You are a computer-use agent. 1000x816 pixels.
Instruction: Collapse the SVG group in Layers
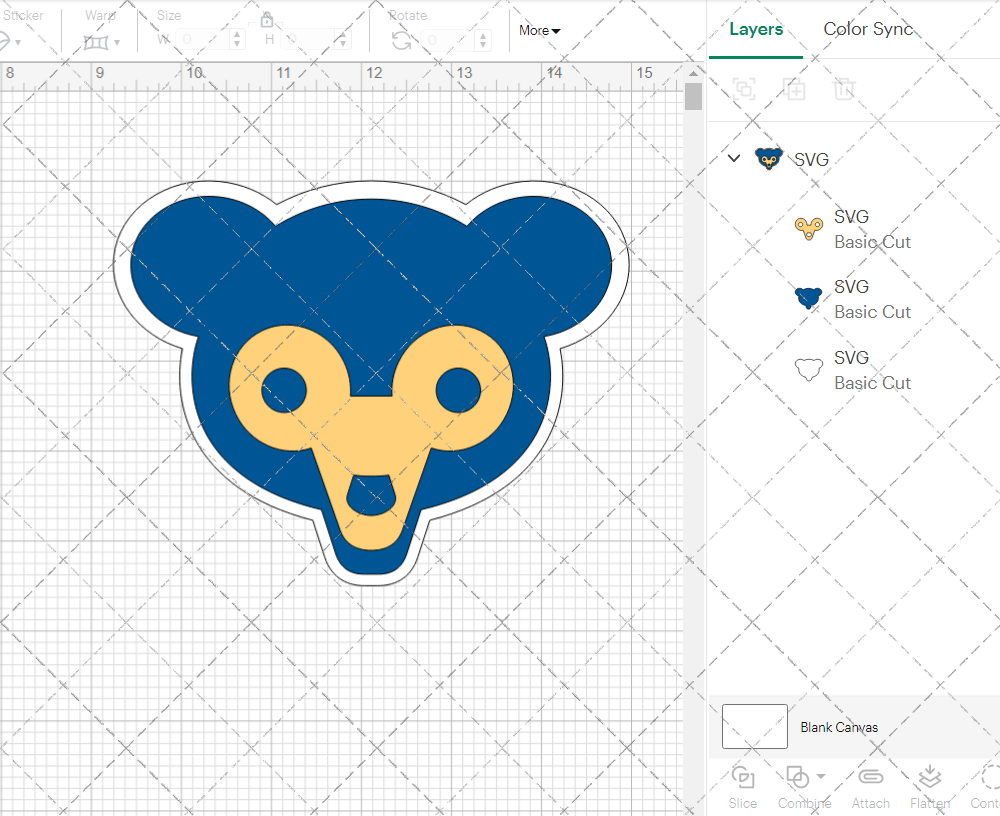pos(733,158)
